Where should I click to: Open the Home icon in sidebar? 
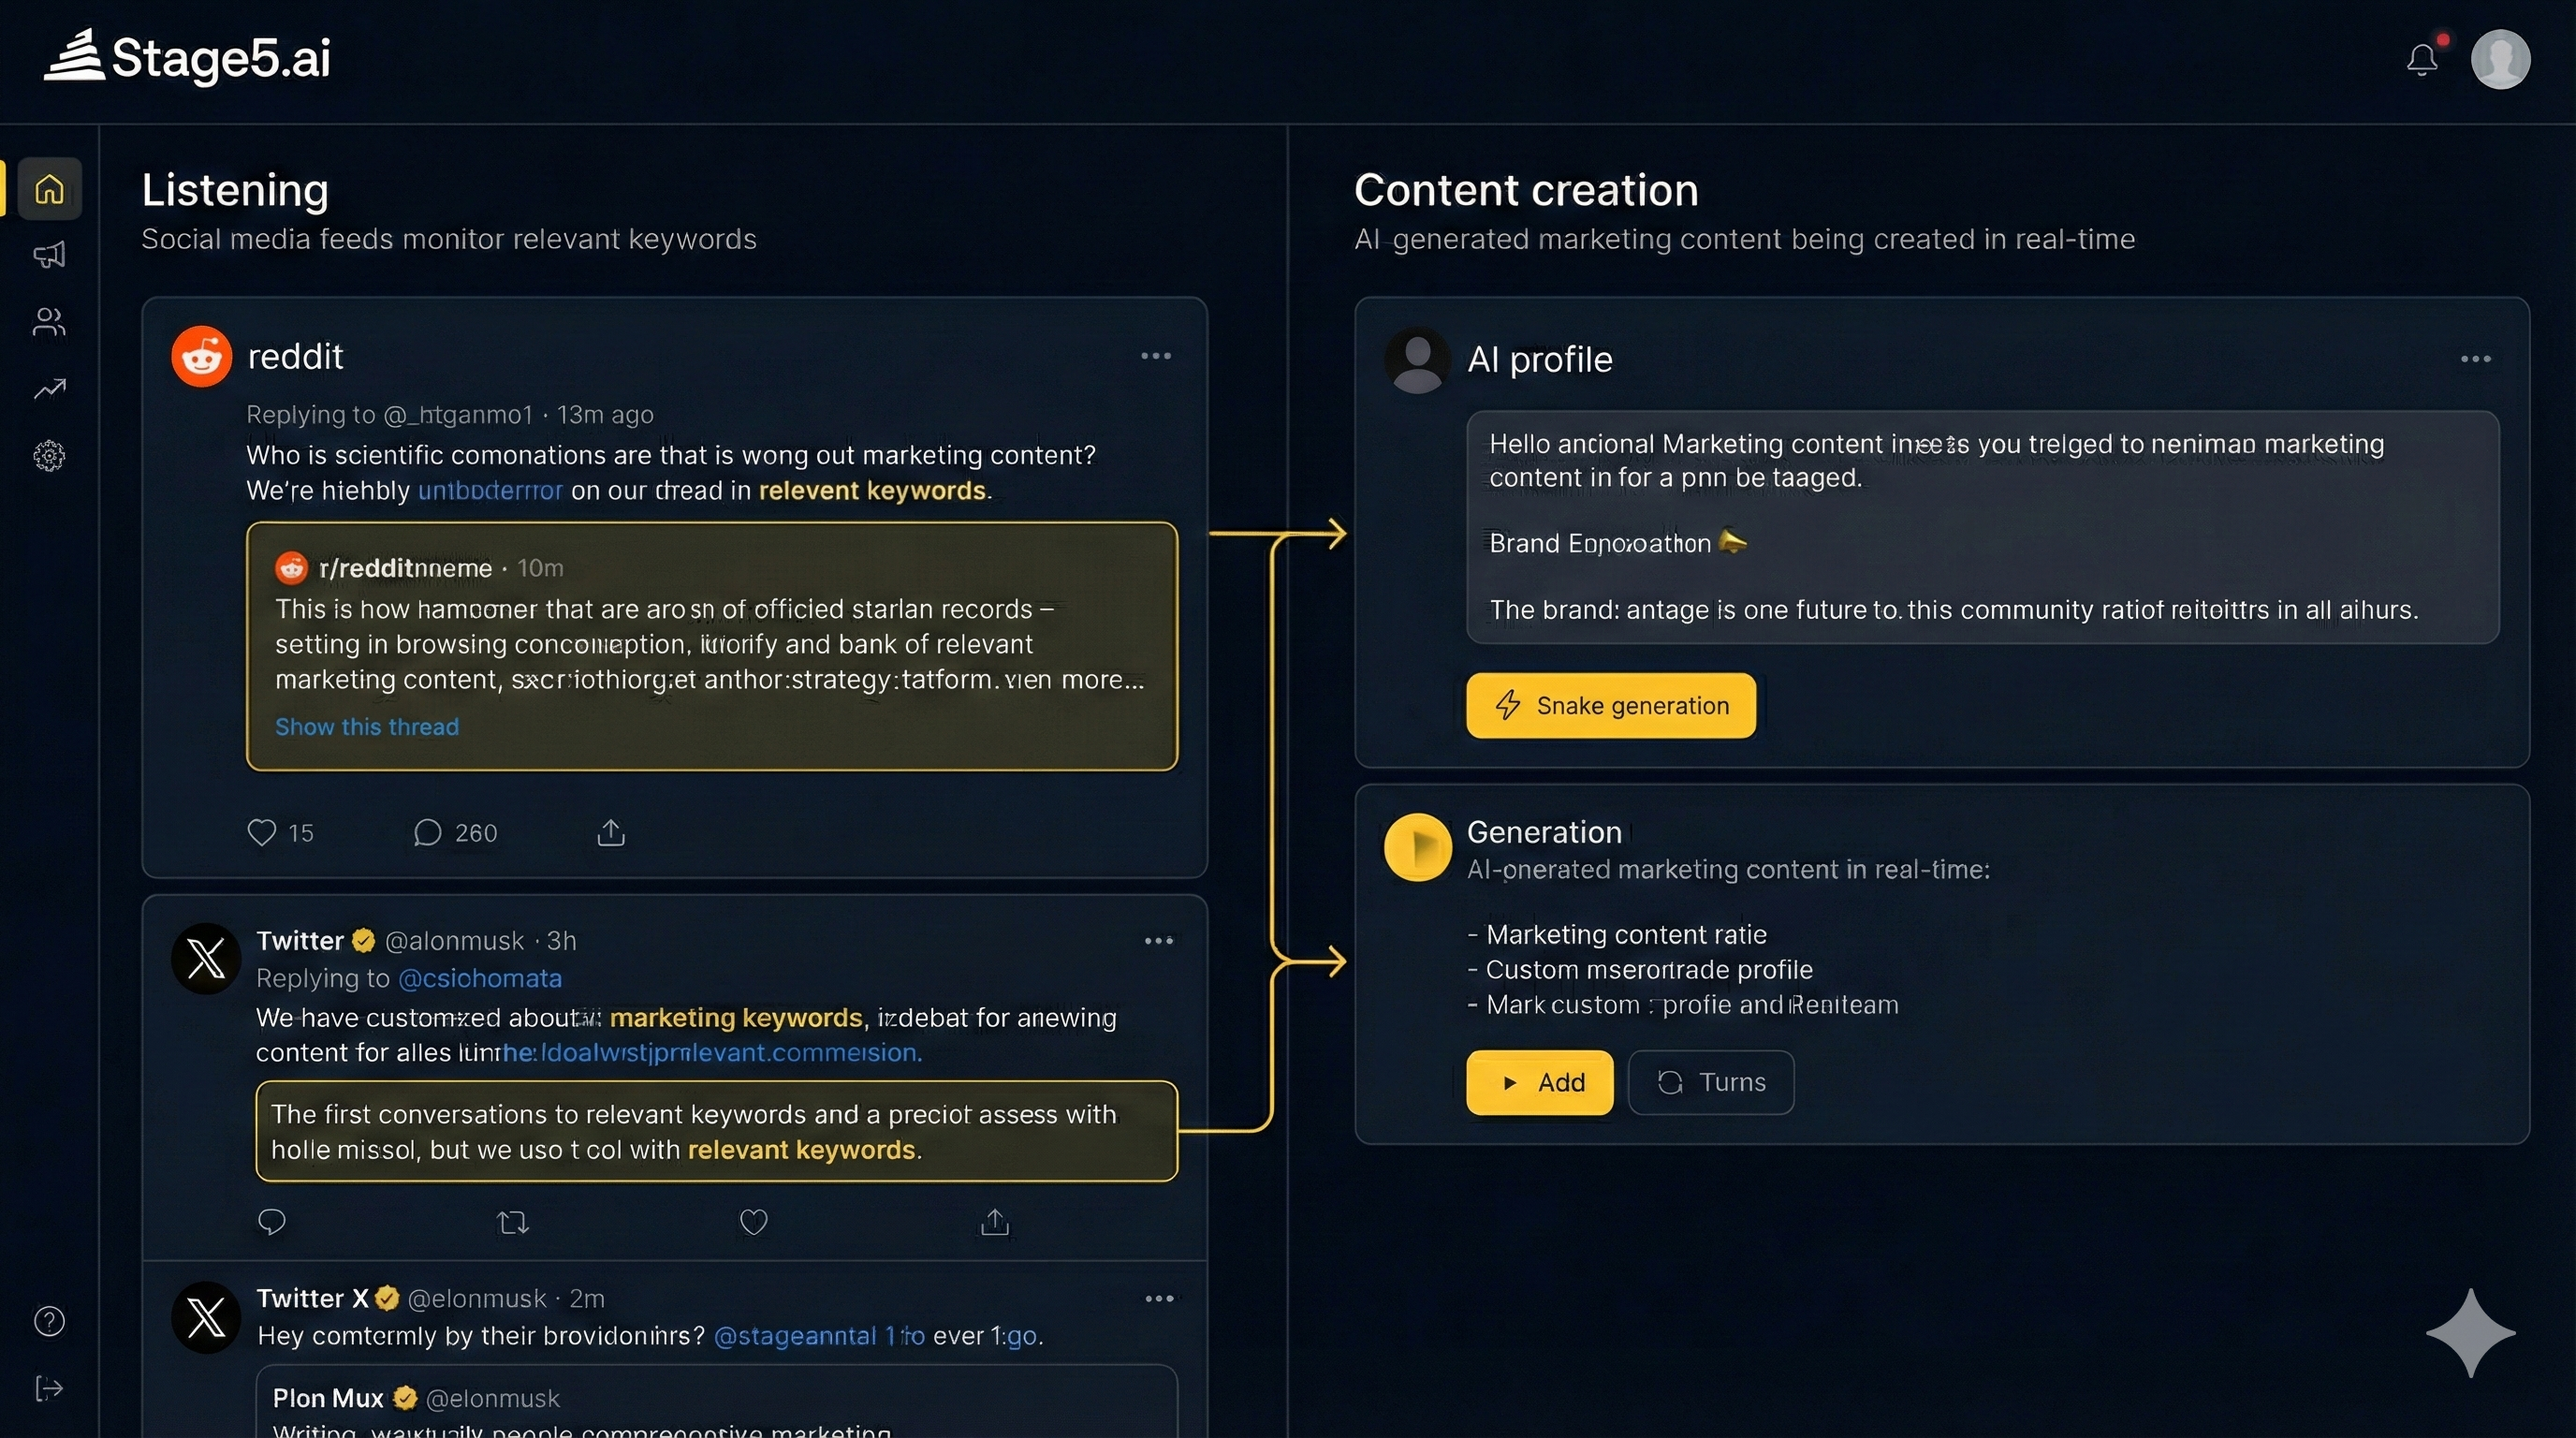point(49,188)
